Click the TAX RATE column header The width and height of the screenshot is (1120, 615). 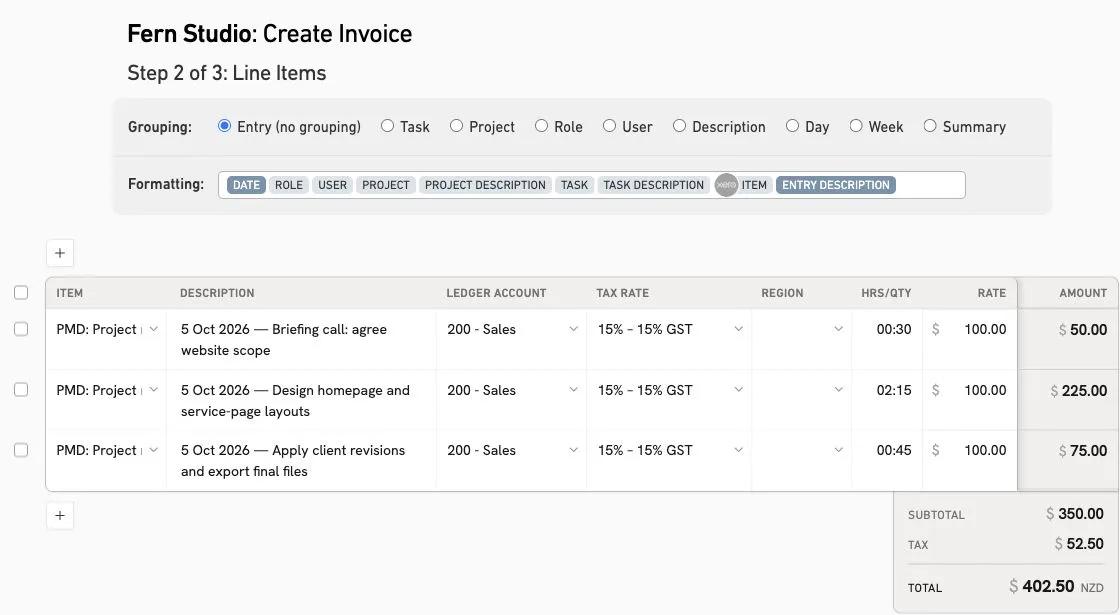pos(623,293)
